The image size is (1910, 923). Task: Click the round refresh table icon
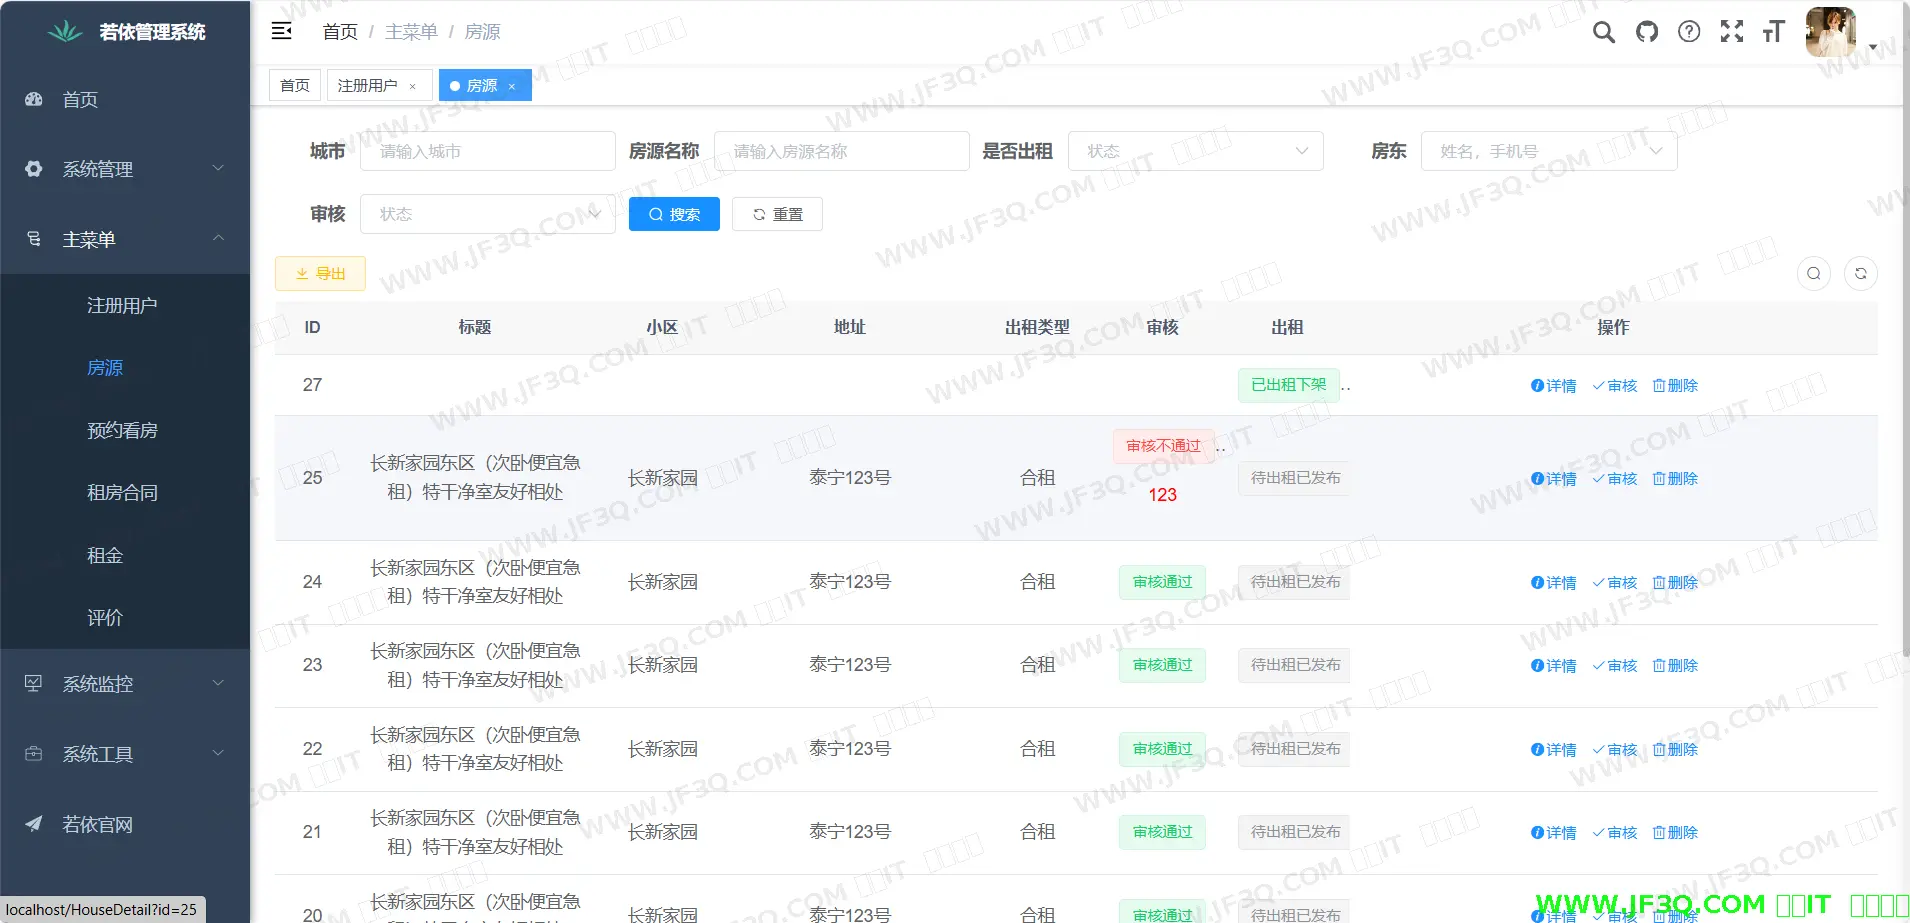tap(1860, 274)
